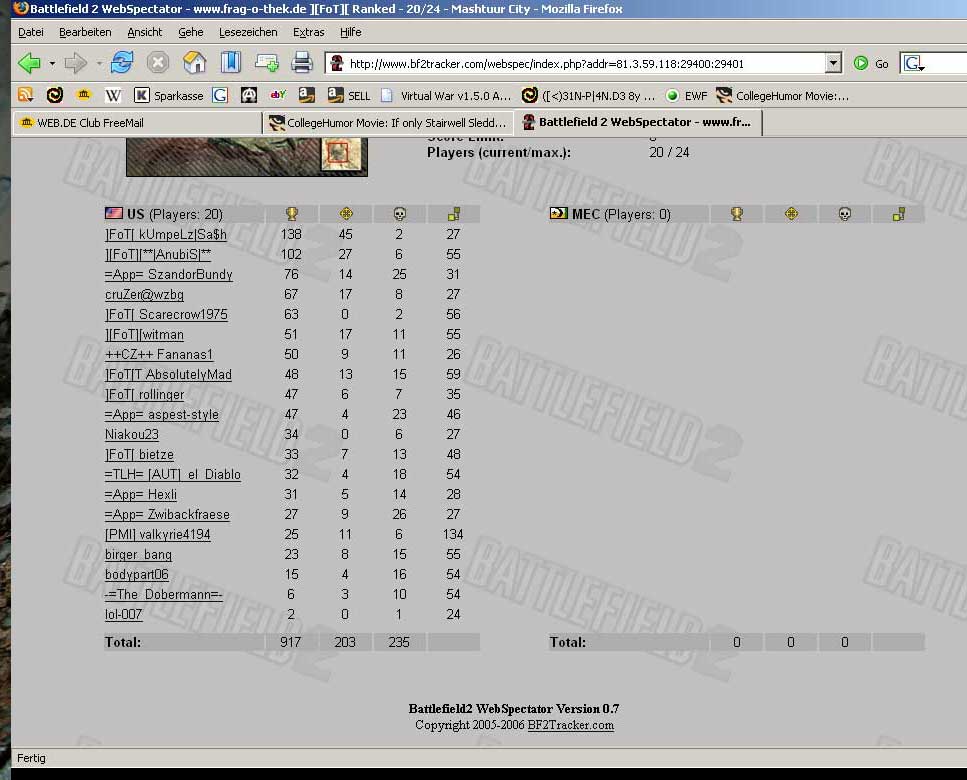
Task: Open player birger_bang profile
Action: click(138, 554)
